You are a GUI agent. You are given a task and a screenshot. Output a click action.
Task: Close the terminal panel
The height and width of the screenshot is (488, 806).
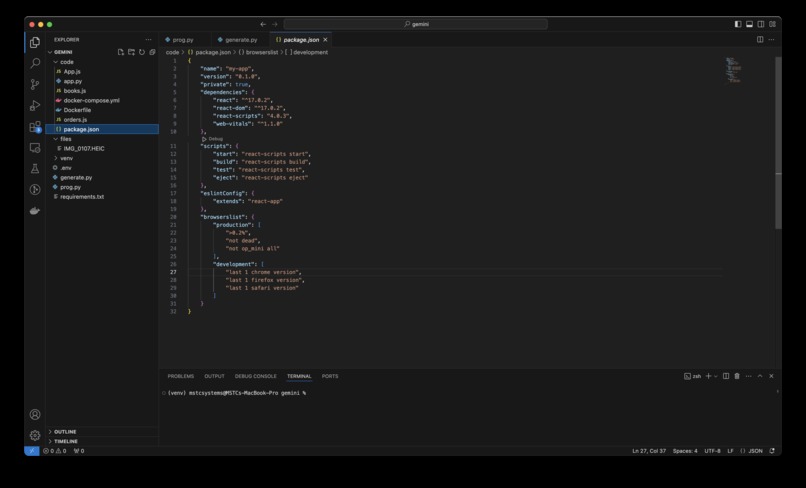772,376
